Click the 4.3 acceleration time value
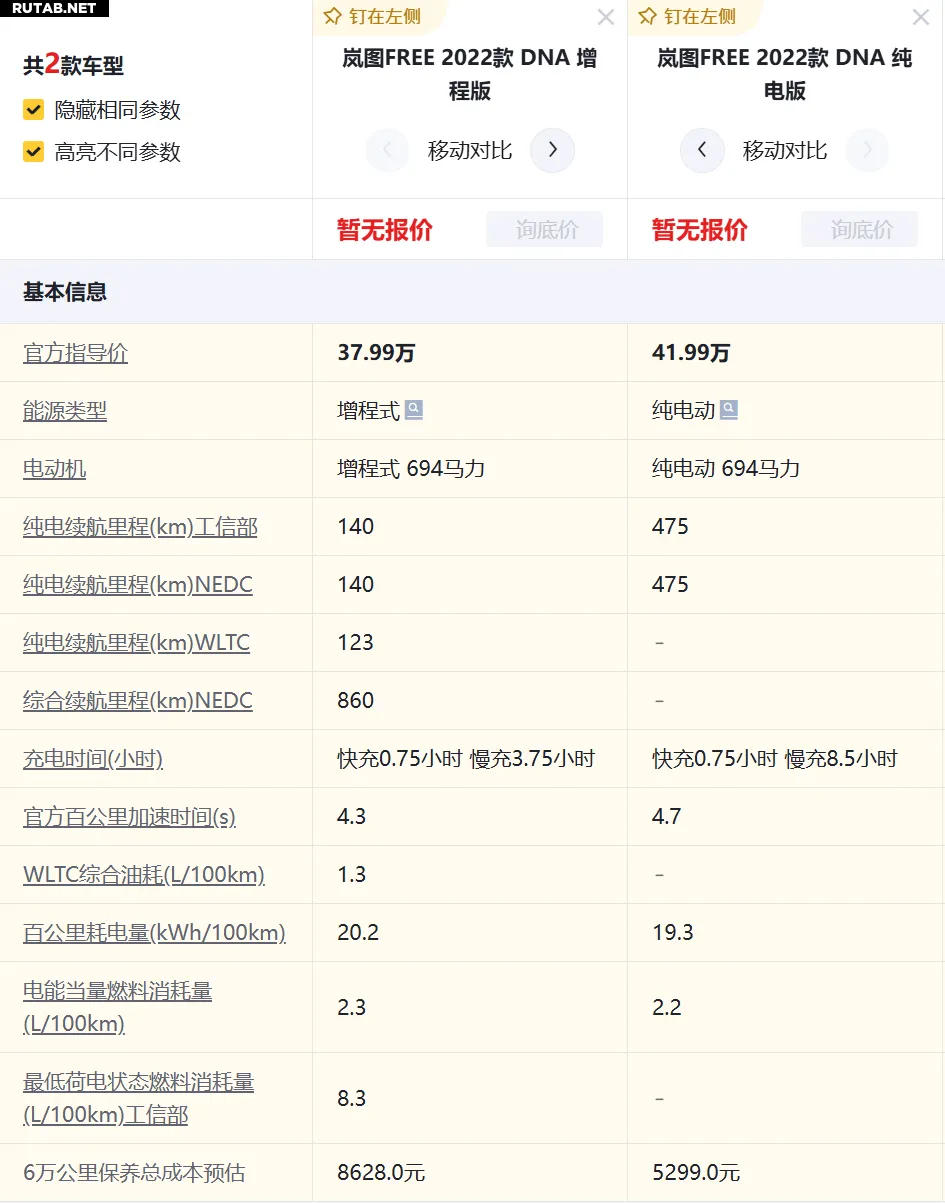 tap(352, 817)
